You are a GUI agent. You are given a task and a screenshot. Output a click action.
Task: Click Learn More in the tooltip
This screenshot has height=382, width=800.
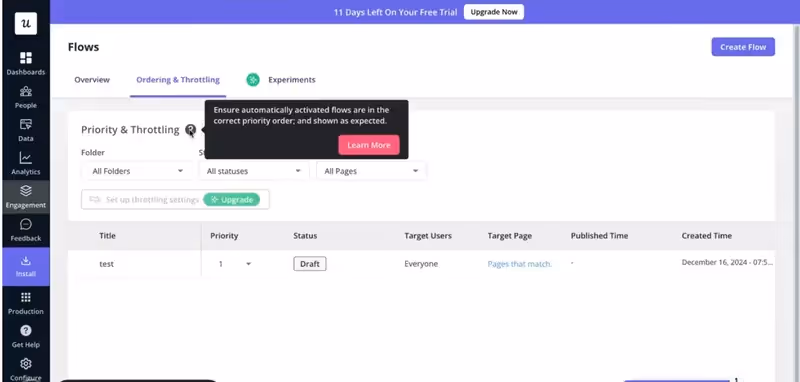(369, 145)
